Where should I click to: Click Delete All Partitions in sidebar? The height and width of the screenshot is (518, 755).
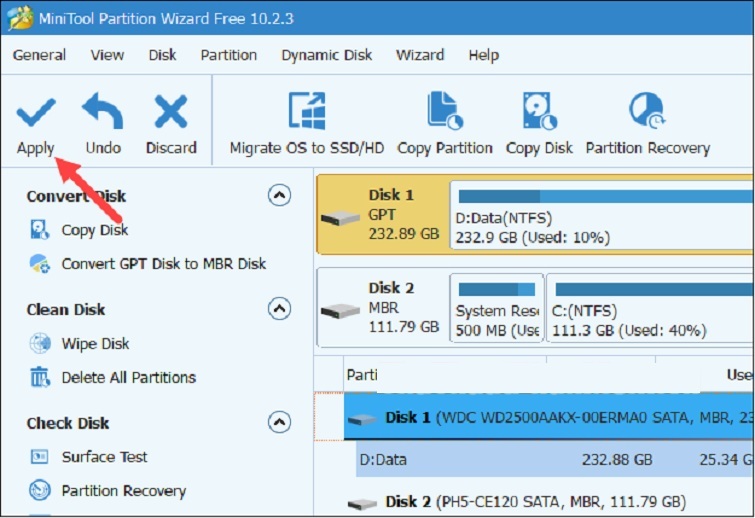(128, 377)
